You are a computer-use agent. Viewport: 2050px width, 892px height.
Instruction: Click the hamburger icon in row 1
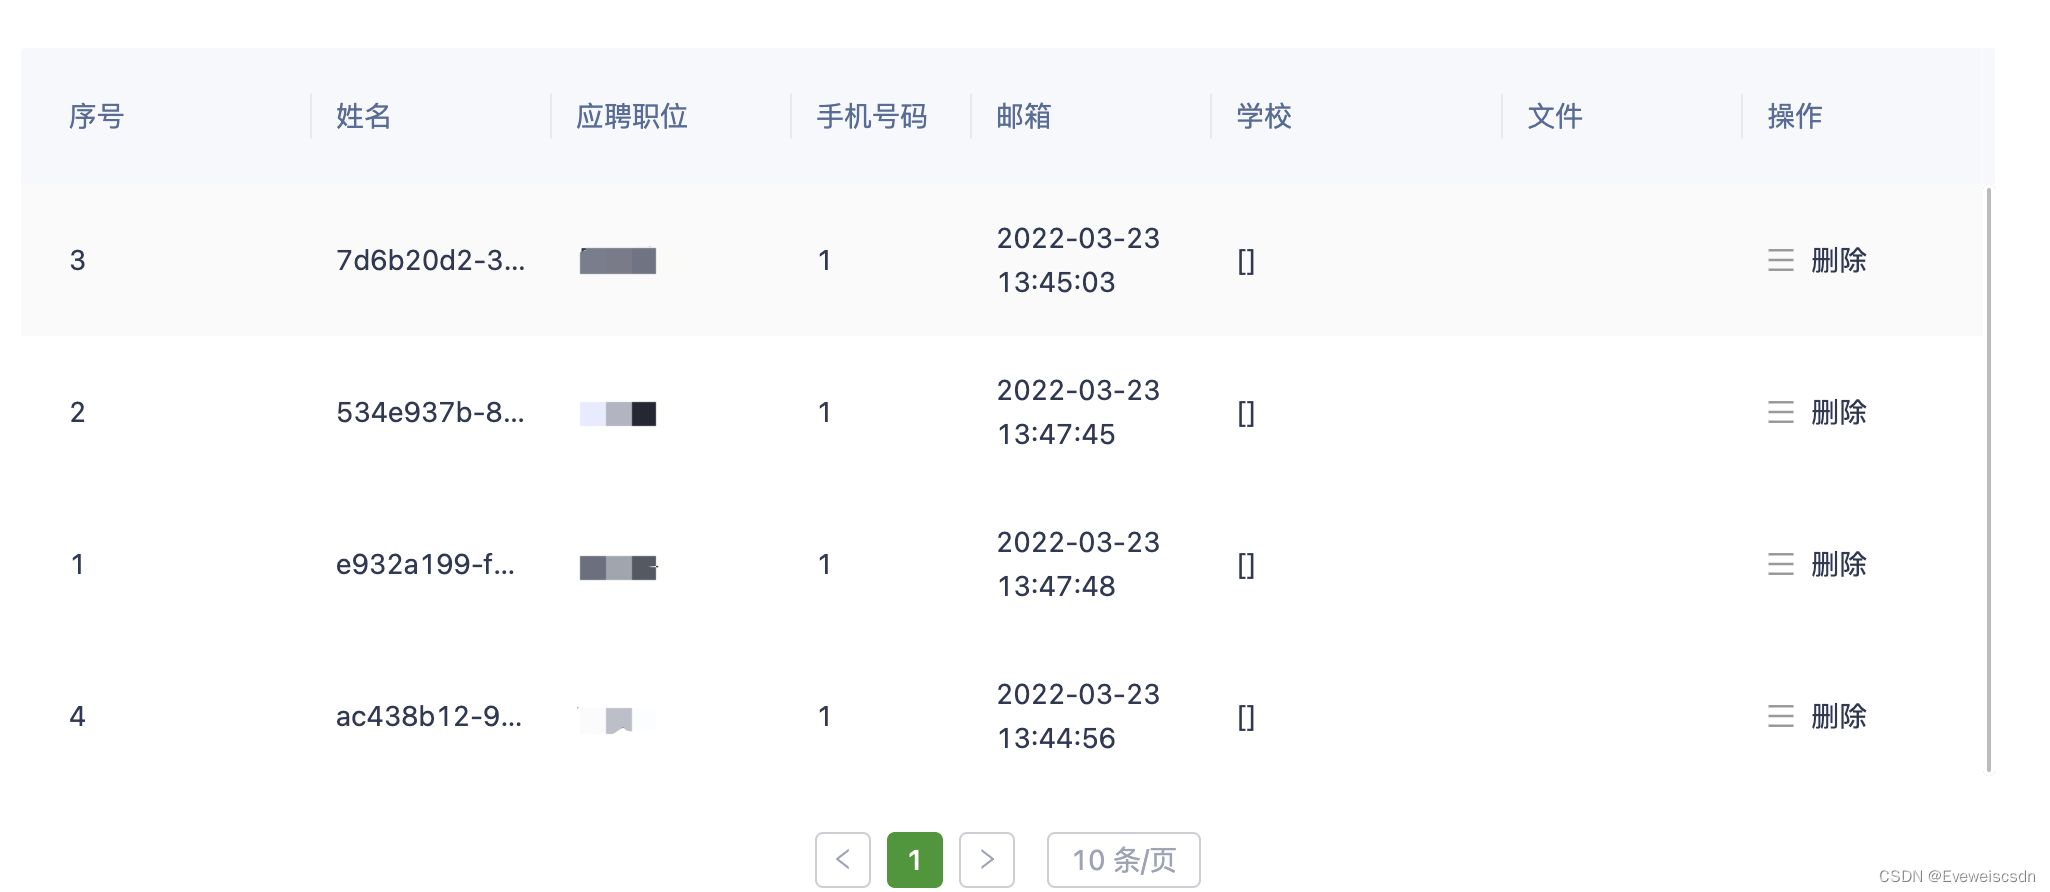click(1780, 564)
